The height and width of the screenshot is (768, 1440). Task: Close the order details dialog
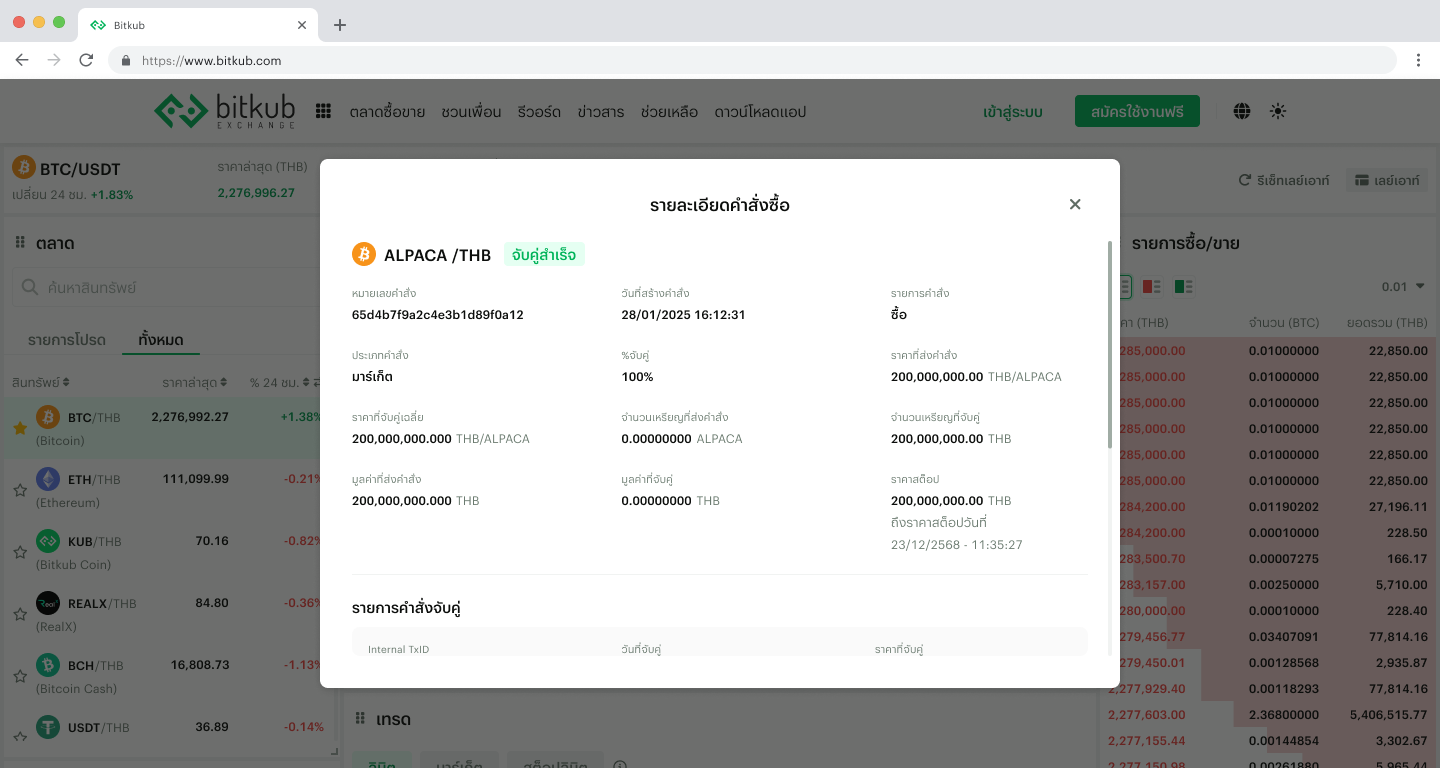[x=1075, y=204]
